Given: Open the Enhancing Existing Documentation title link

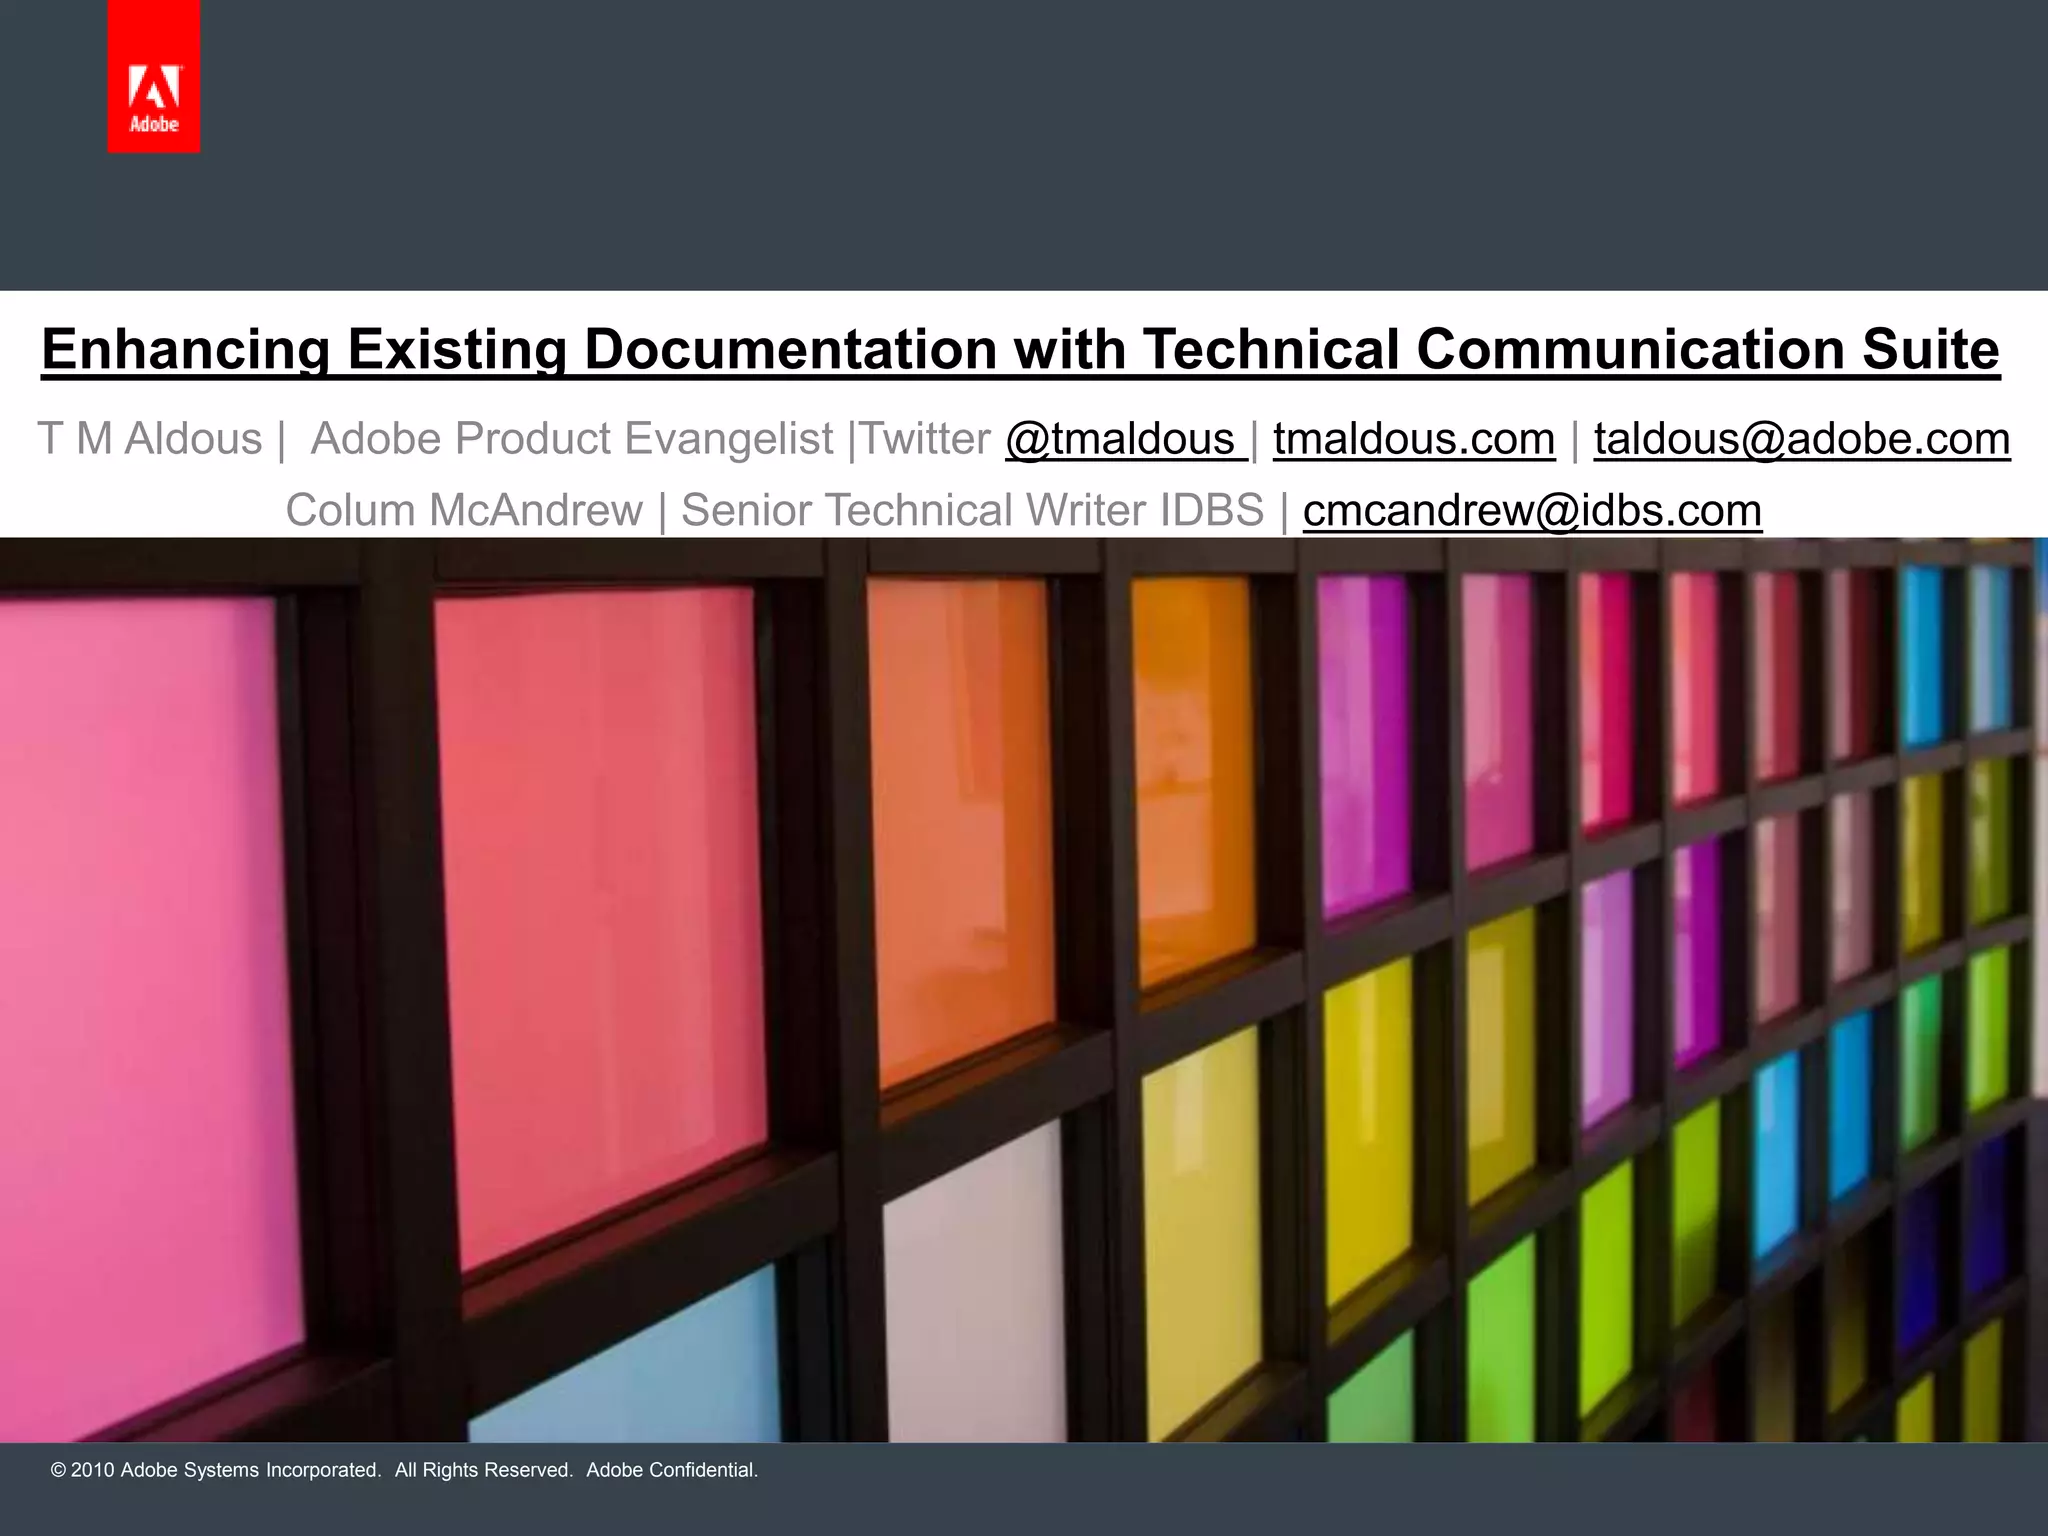Looking at the screenshot, I should pyautogui.click(x=1020, y=350).
